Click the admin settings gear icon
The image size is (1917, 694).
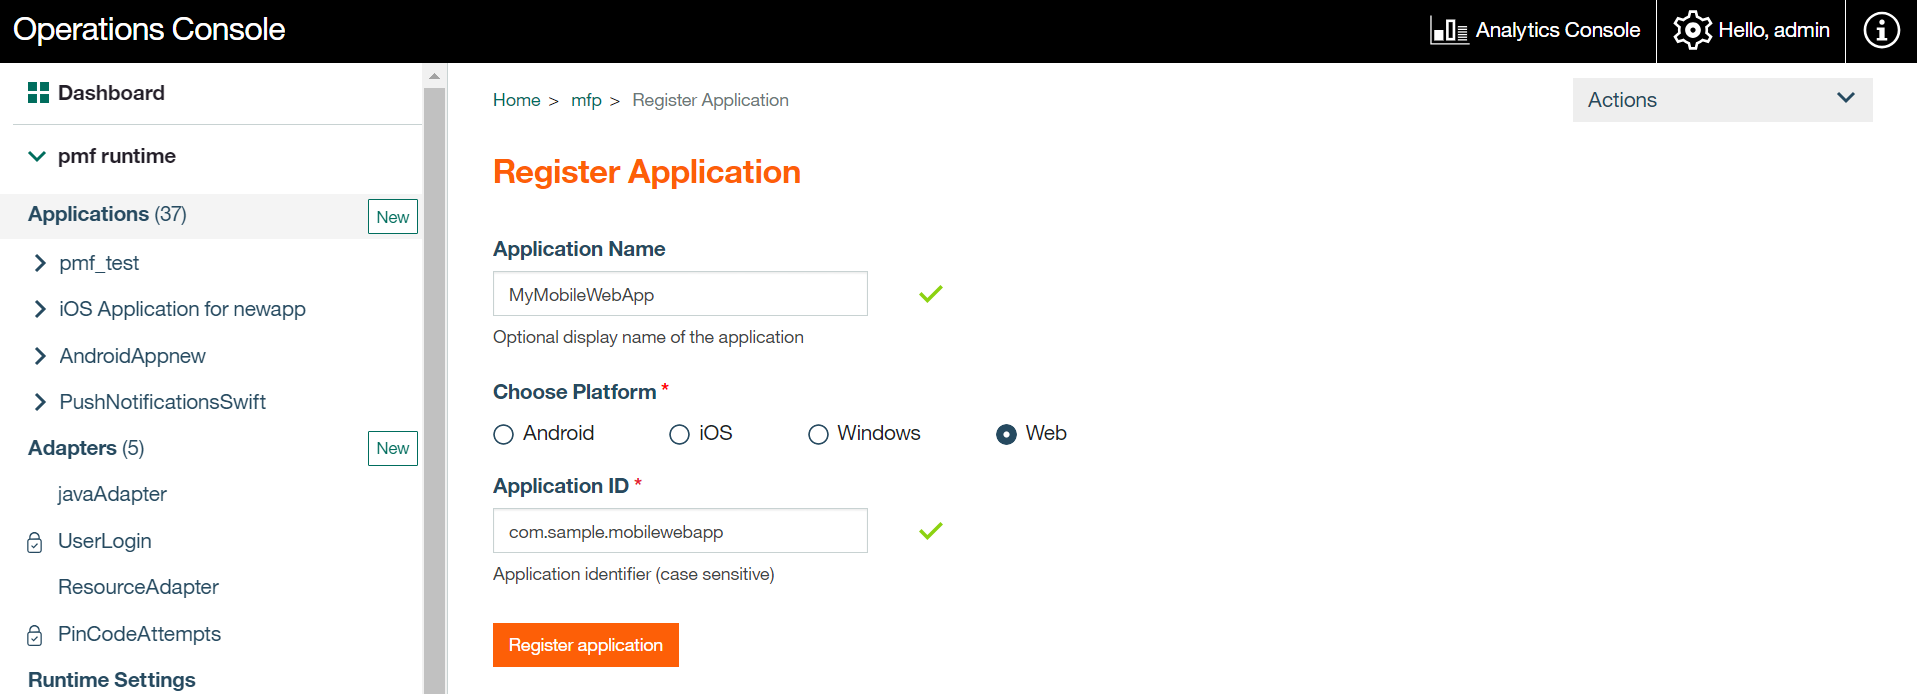1692,30
